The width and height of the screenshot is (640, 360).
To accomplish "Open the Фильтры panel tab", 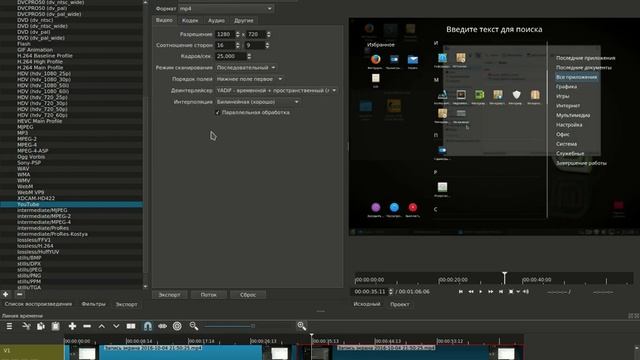I will 93,304.
